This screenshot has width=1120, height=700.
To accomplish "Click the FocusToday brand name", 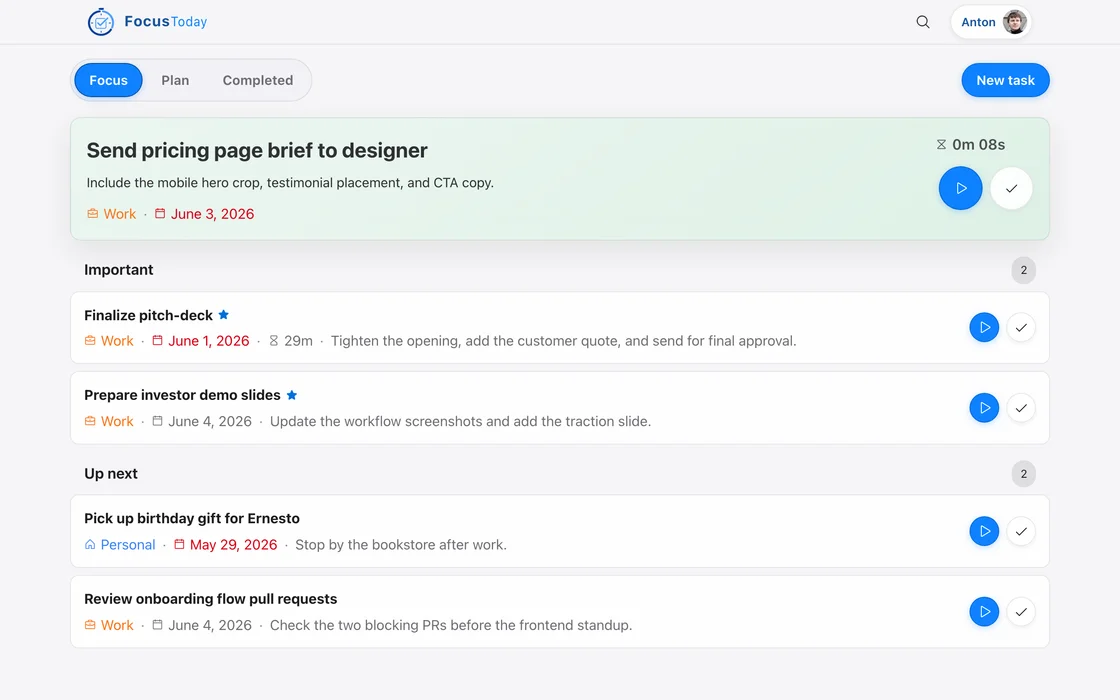I will [166, 21].
